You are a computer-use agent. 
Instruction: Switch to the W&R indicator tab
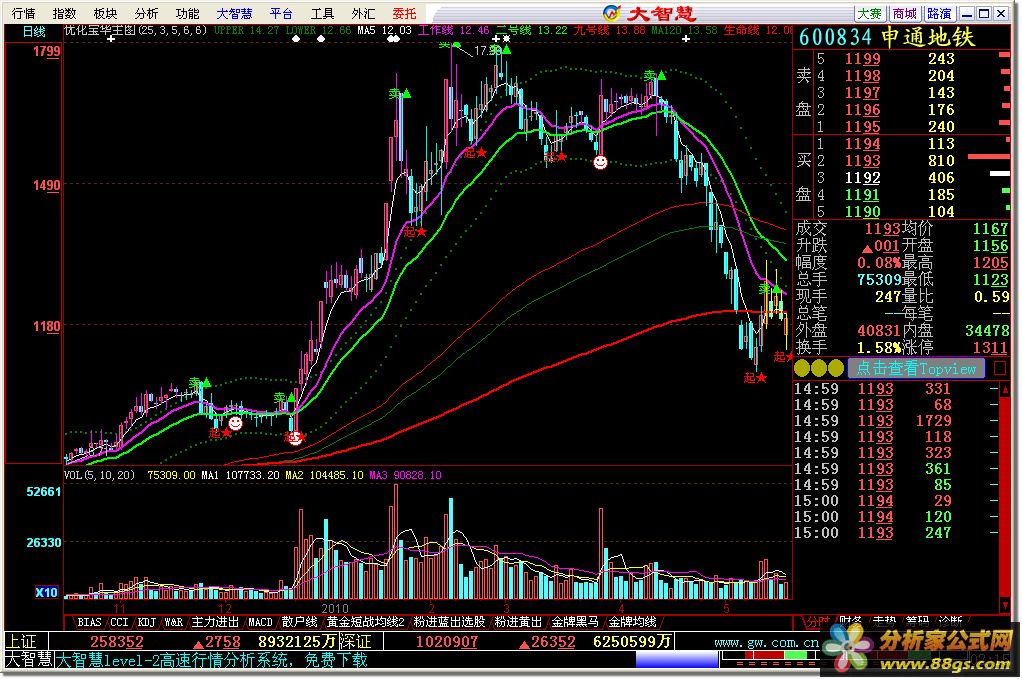click(x=173, y=622)
